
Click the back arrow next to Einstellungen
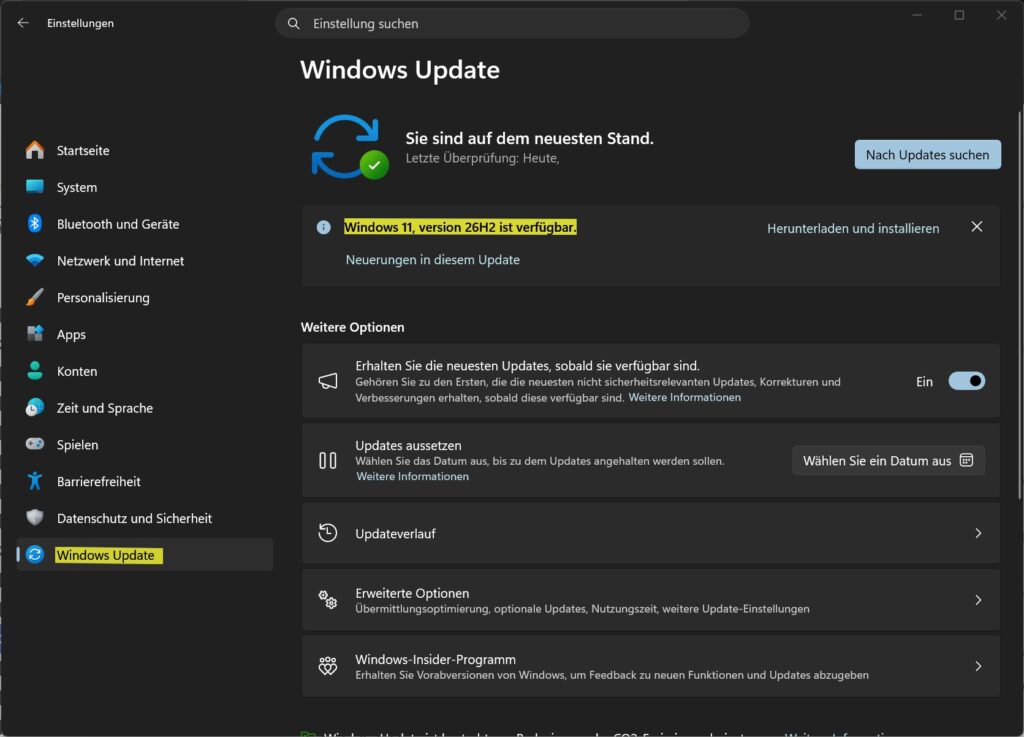click(x=23, y=23)
